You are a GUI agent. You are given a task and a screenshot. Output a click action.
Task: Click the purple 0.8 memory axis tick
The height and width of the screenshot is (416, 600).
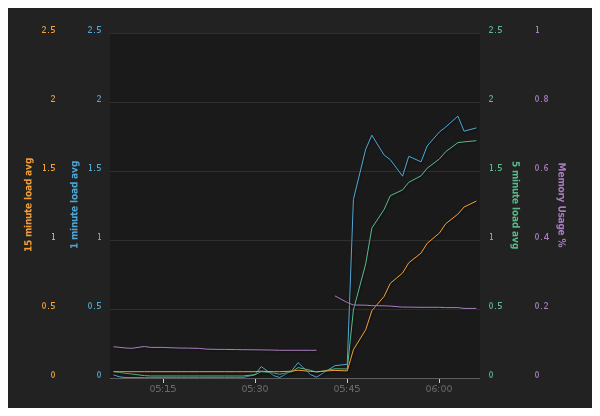tap(541, 99)
